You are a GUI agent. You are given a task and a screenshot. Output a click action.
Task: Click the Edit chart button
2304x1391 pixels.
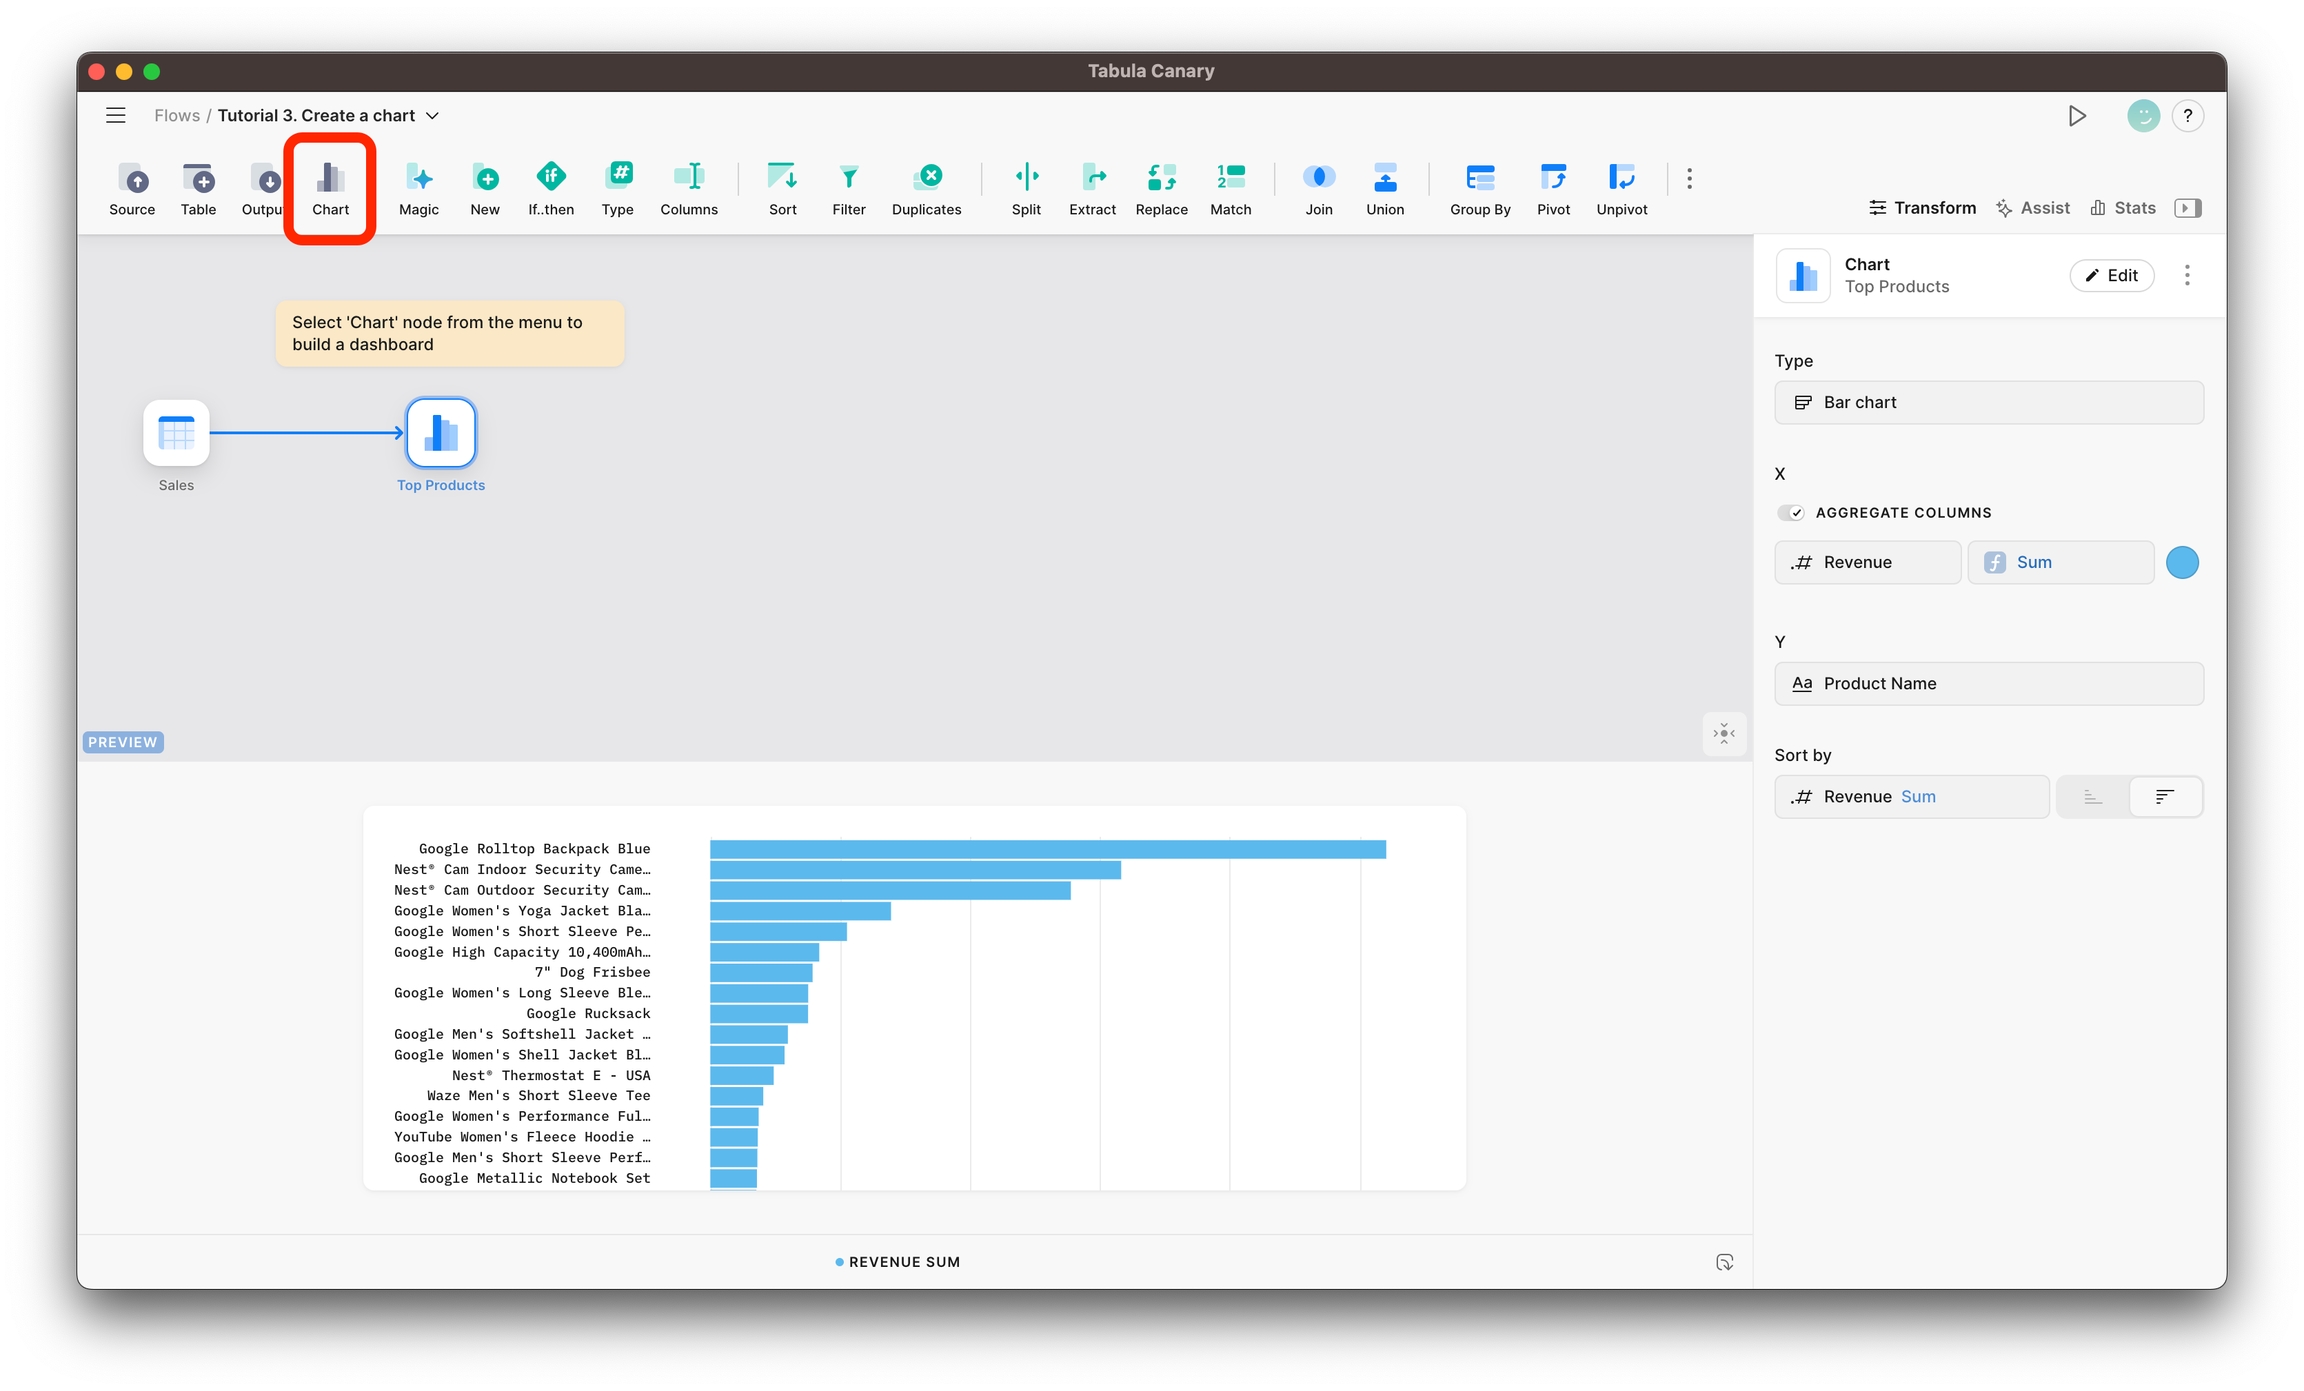2111,275
